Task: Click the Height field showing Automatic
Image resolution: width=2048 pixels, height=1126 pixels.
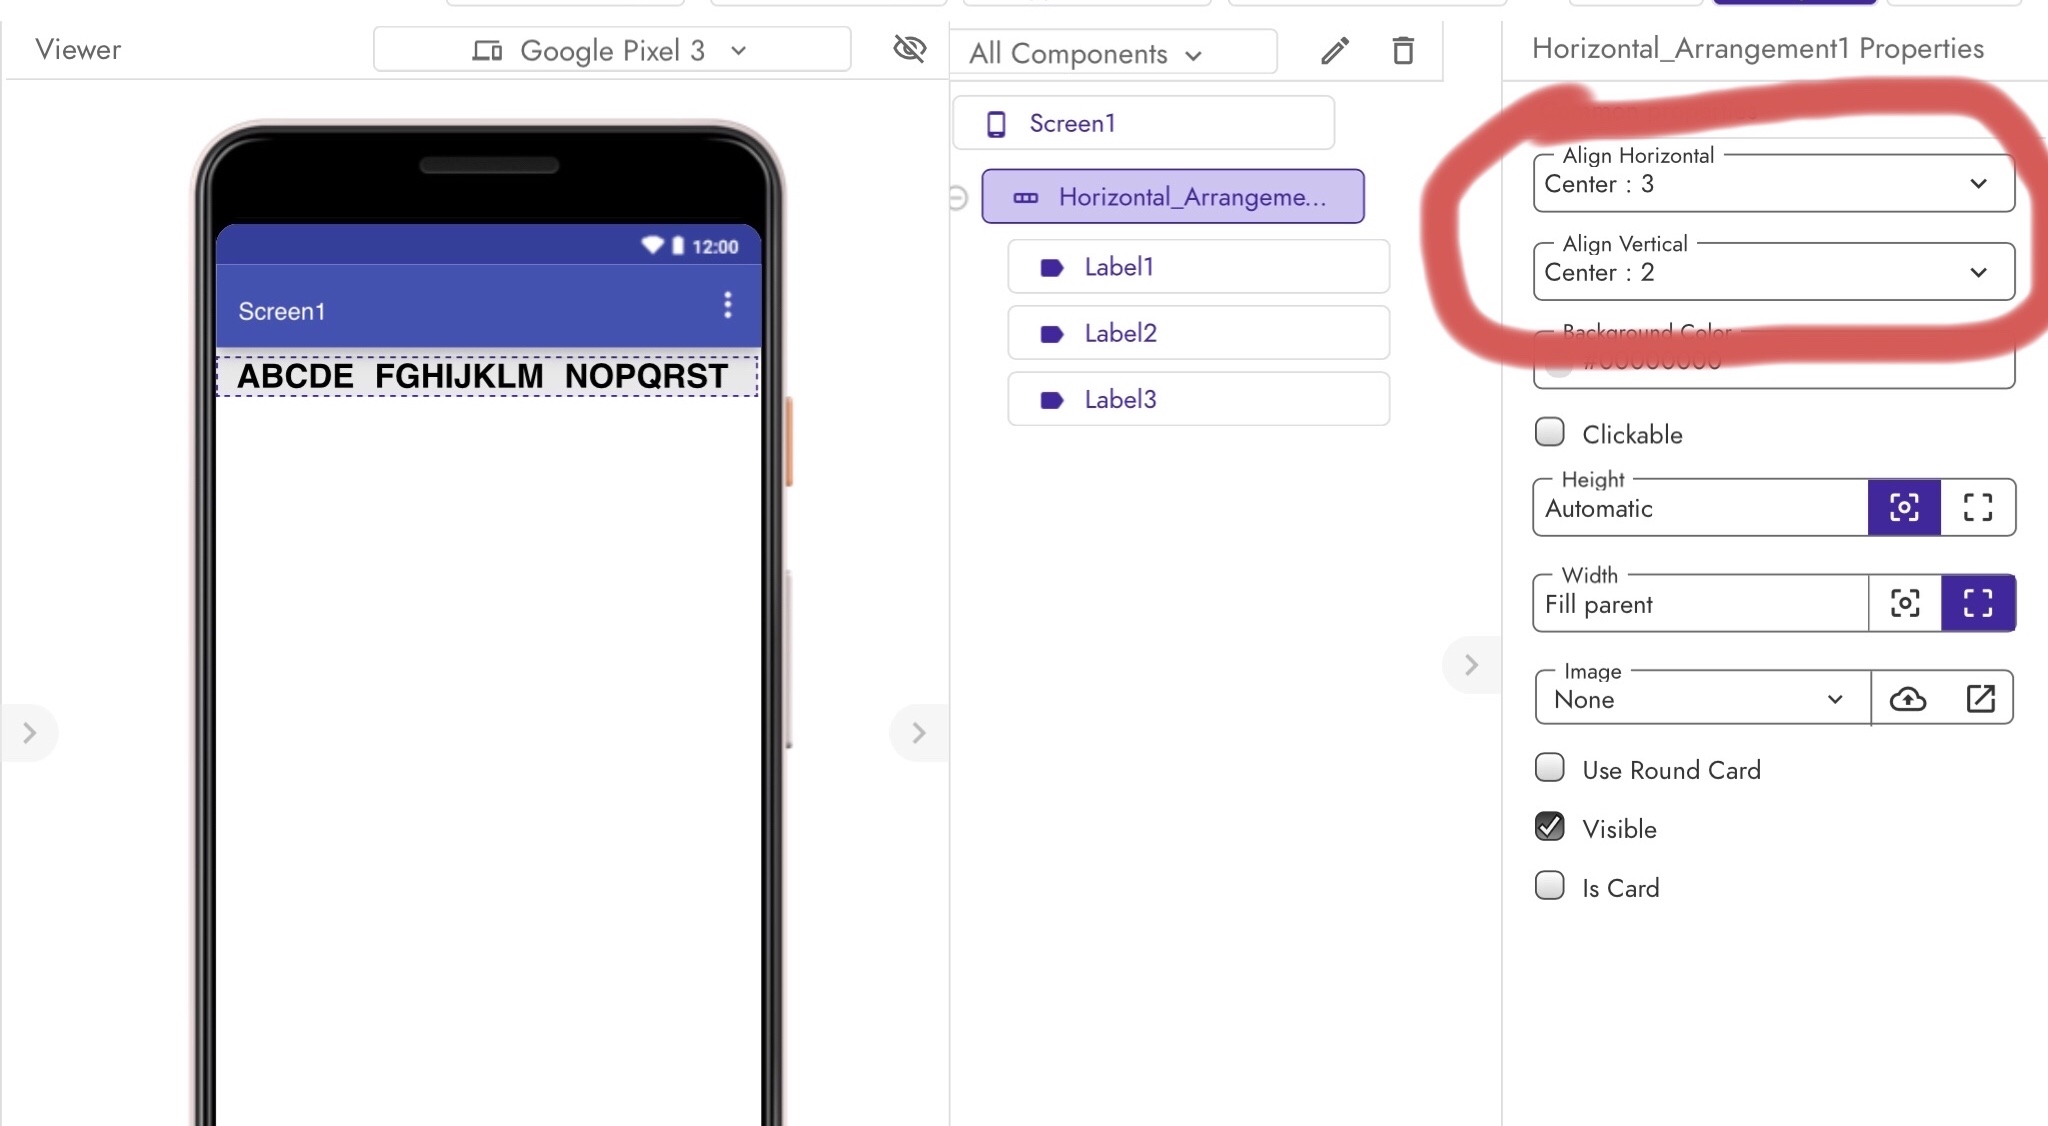Action: coord(1700,508)
